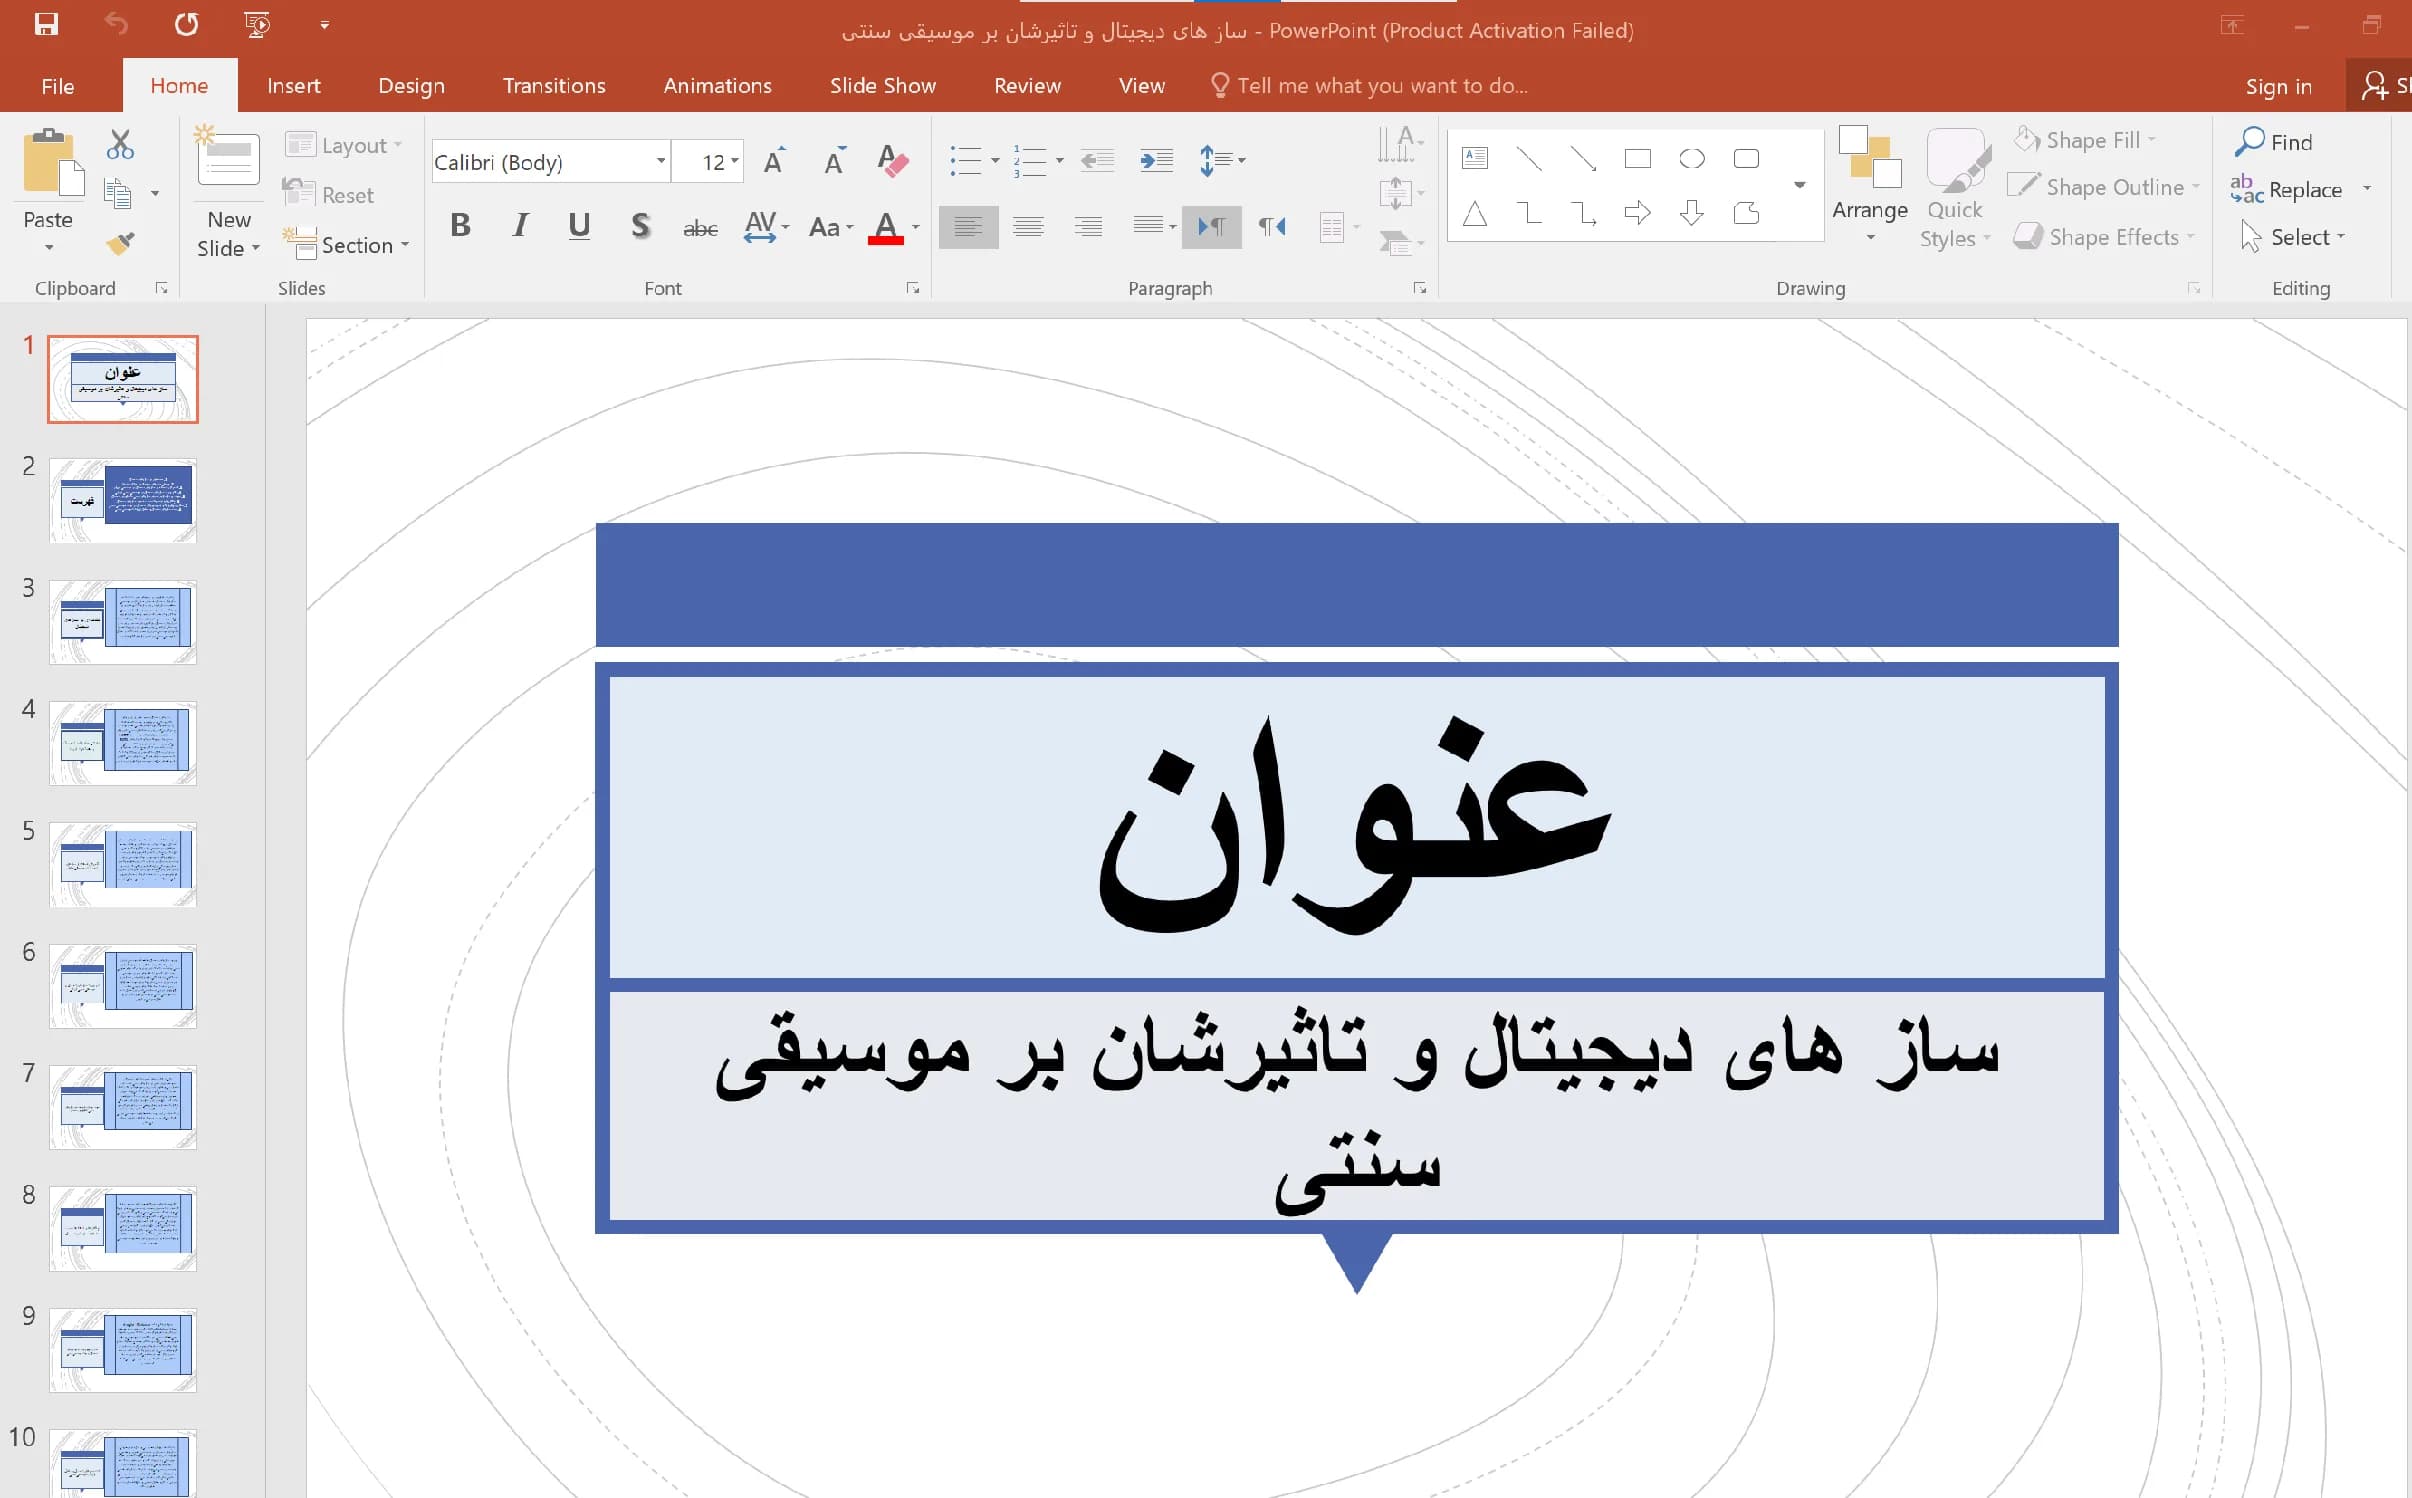Apply red font color with the A swatch
Image resolution: width=2412 pixels, height=1498 pixels.
point(886,227)
